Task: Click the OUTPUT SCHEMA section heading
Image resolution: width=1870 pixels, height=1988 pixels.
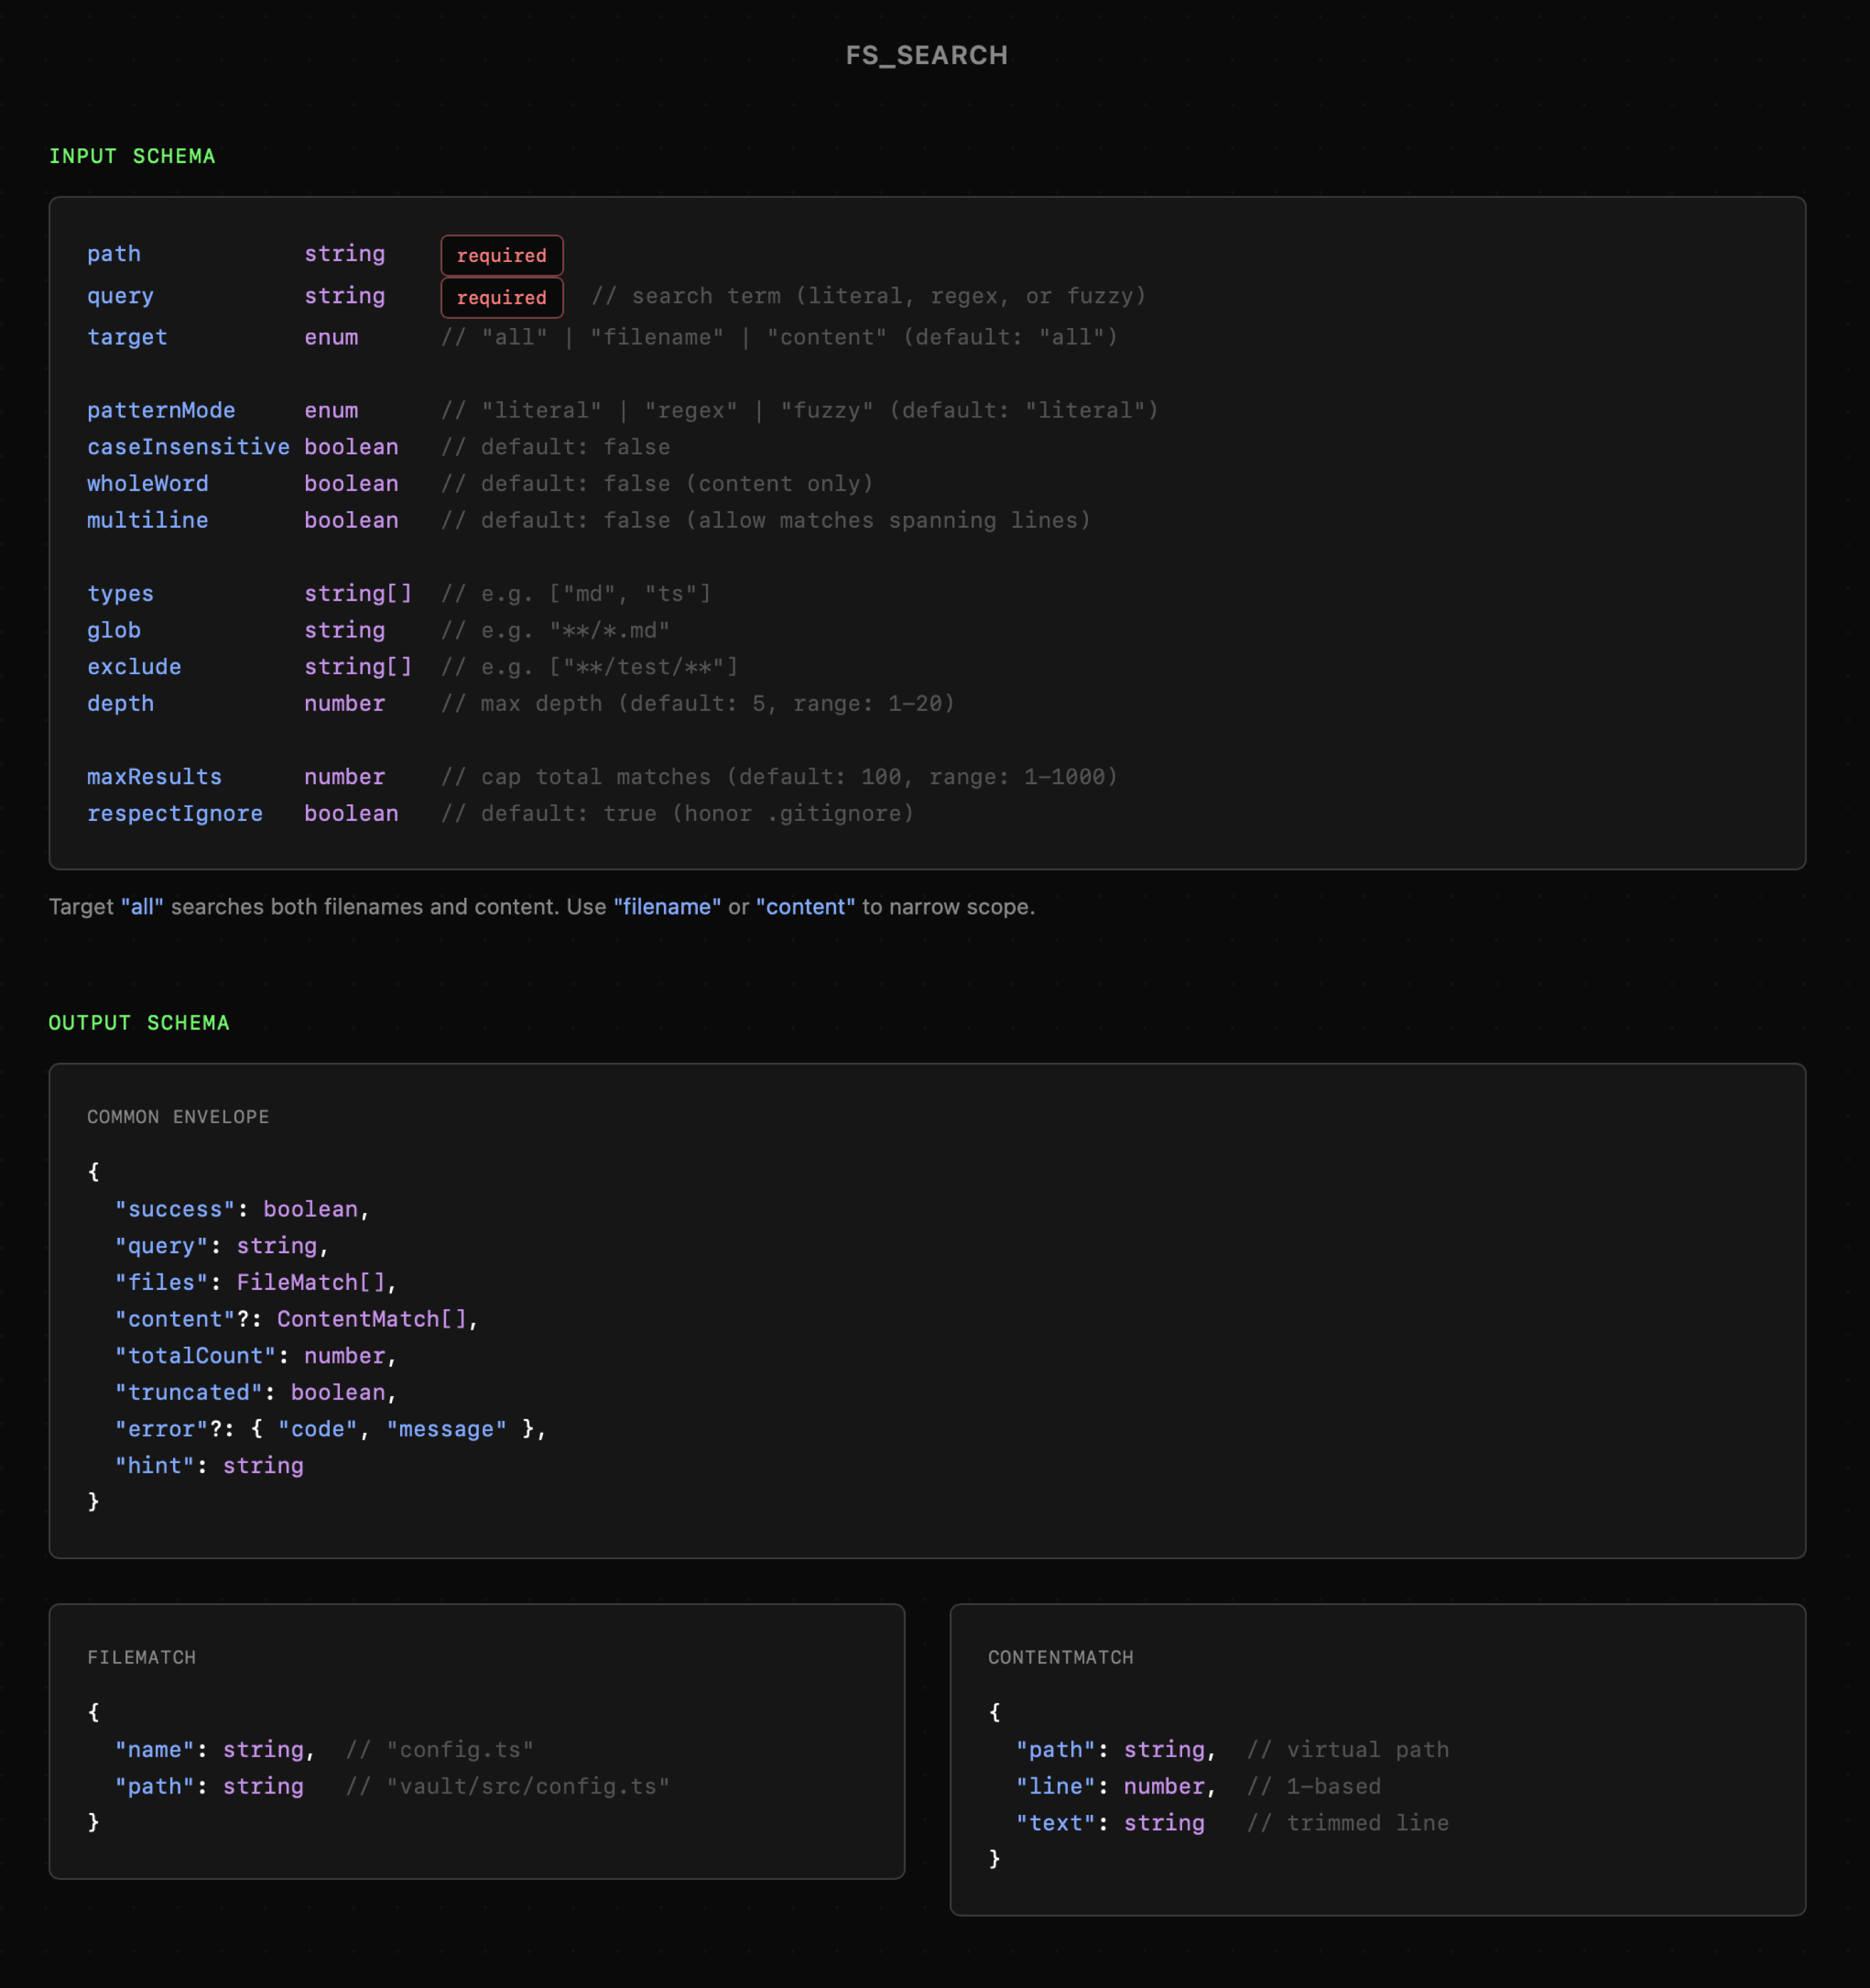Action: (139, 1022)
